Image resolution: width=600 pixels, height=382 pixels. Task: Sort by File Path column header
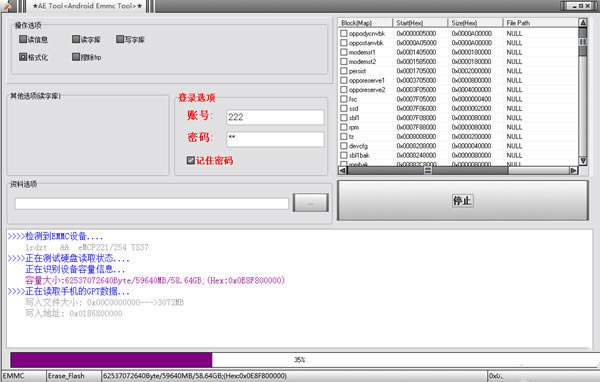(x=540, y=23)
